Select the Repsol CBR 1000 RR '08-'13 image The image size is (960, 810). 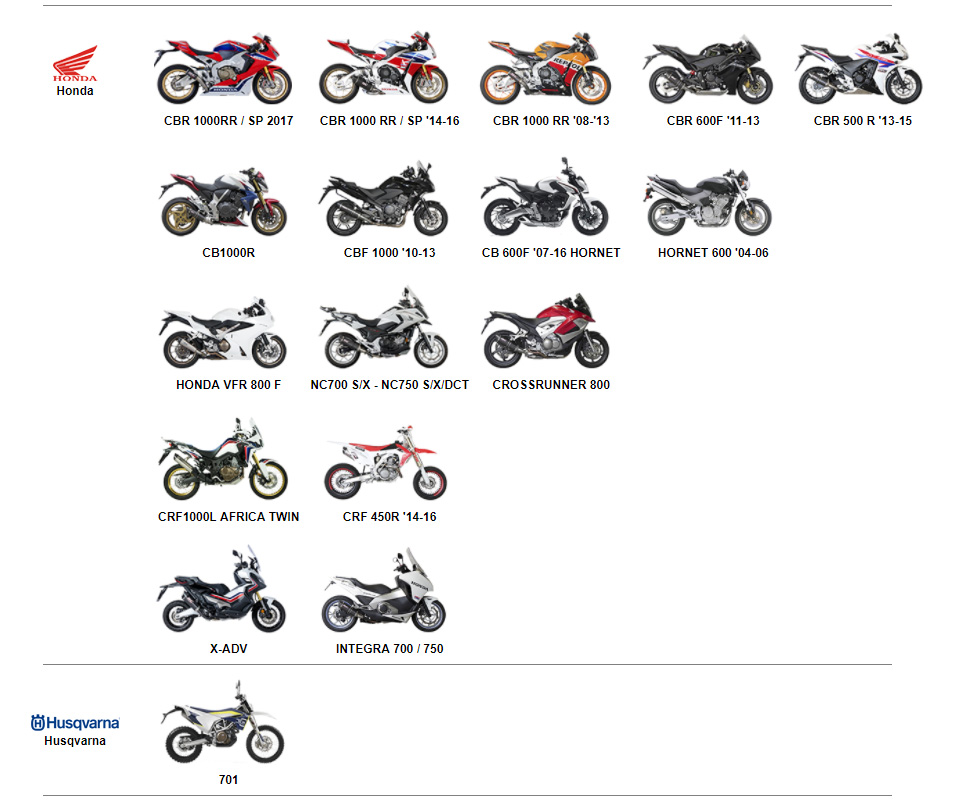546,68
